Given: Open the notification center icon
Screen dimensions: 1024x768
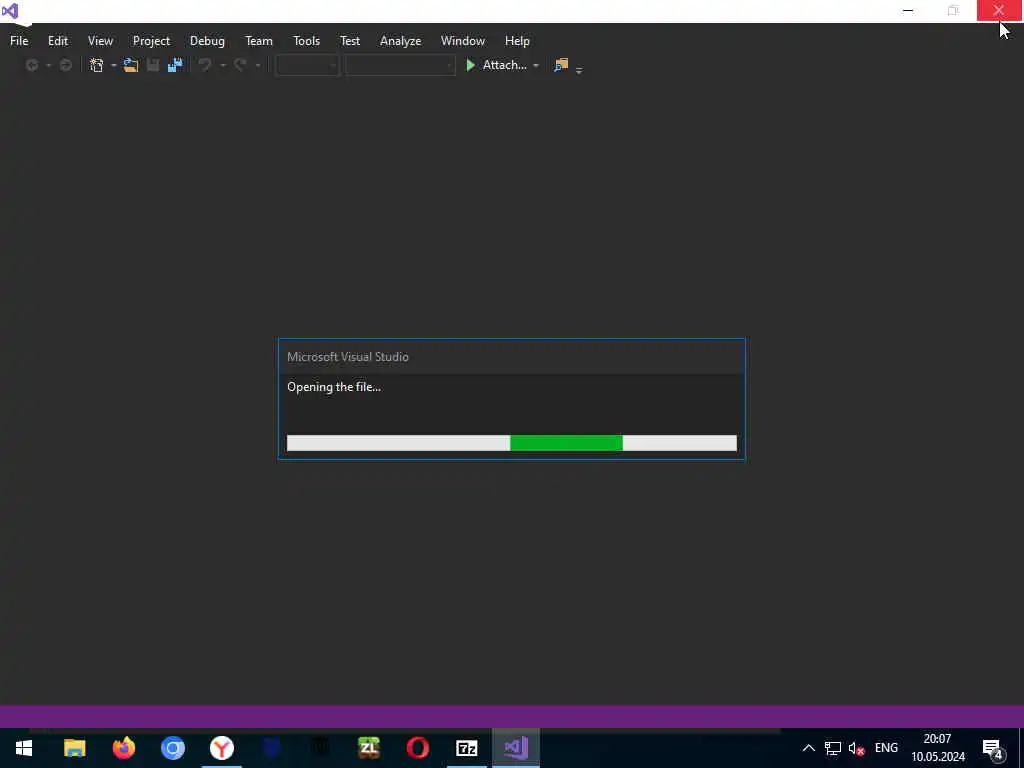Looking at the screenshot, I should coord(993,750).
